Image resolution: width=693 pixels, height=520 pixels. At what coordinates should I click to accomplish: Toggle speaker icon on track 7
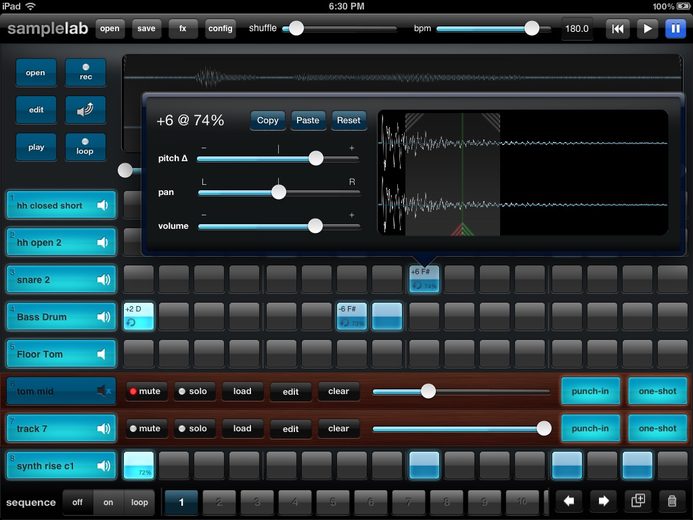pos(103,428)
